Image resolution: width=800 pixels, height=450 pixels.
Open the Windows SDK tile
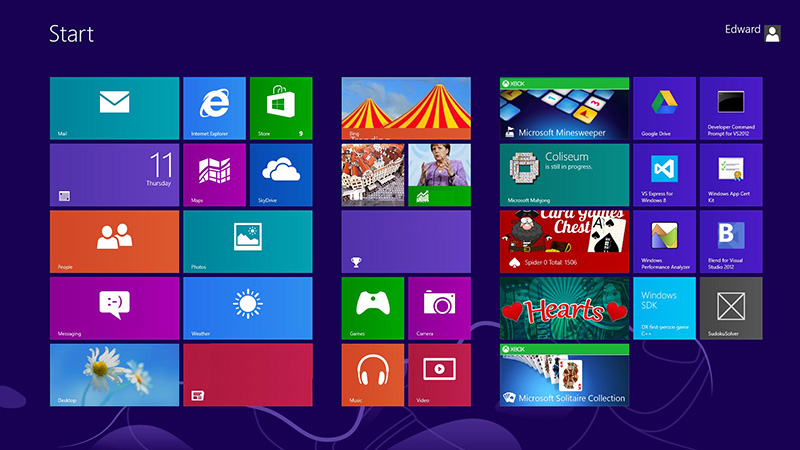(x=664, y=308)
